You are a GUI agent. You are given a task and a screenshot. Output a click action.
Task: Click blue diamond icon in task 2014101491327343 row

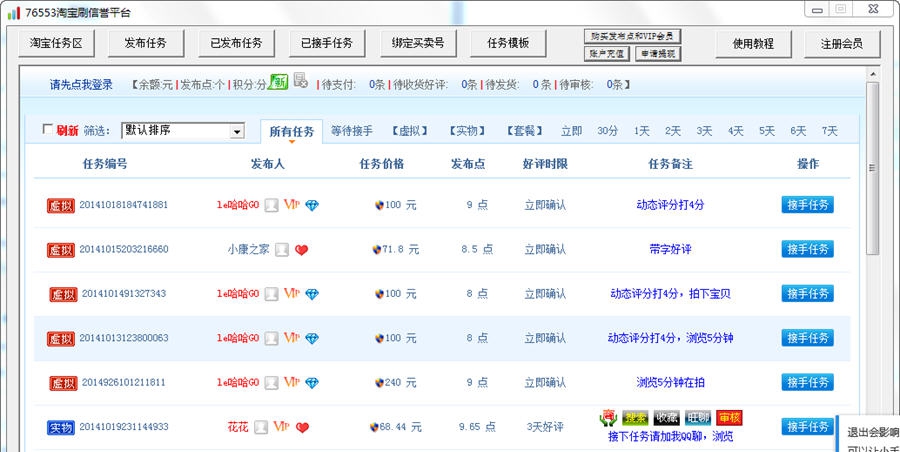pos(312,294)
